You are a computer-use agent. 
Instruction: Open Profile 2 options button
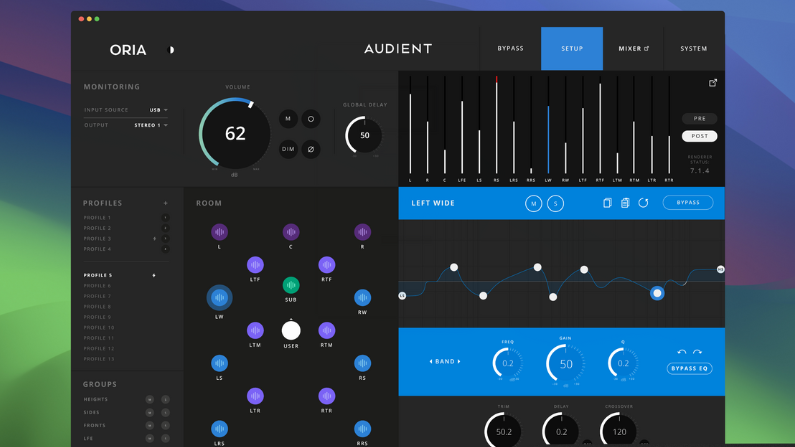point(165,228)
